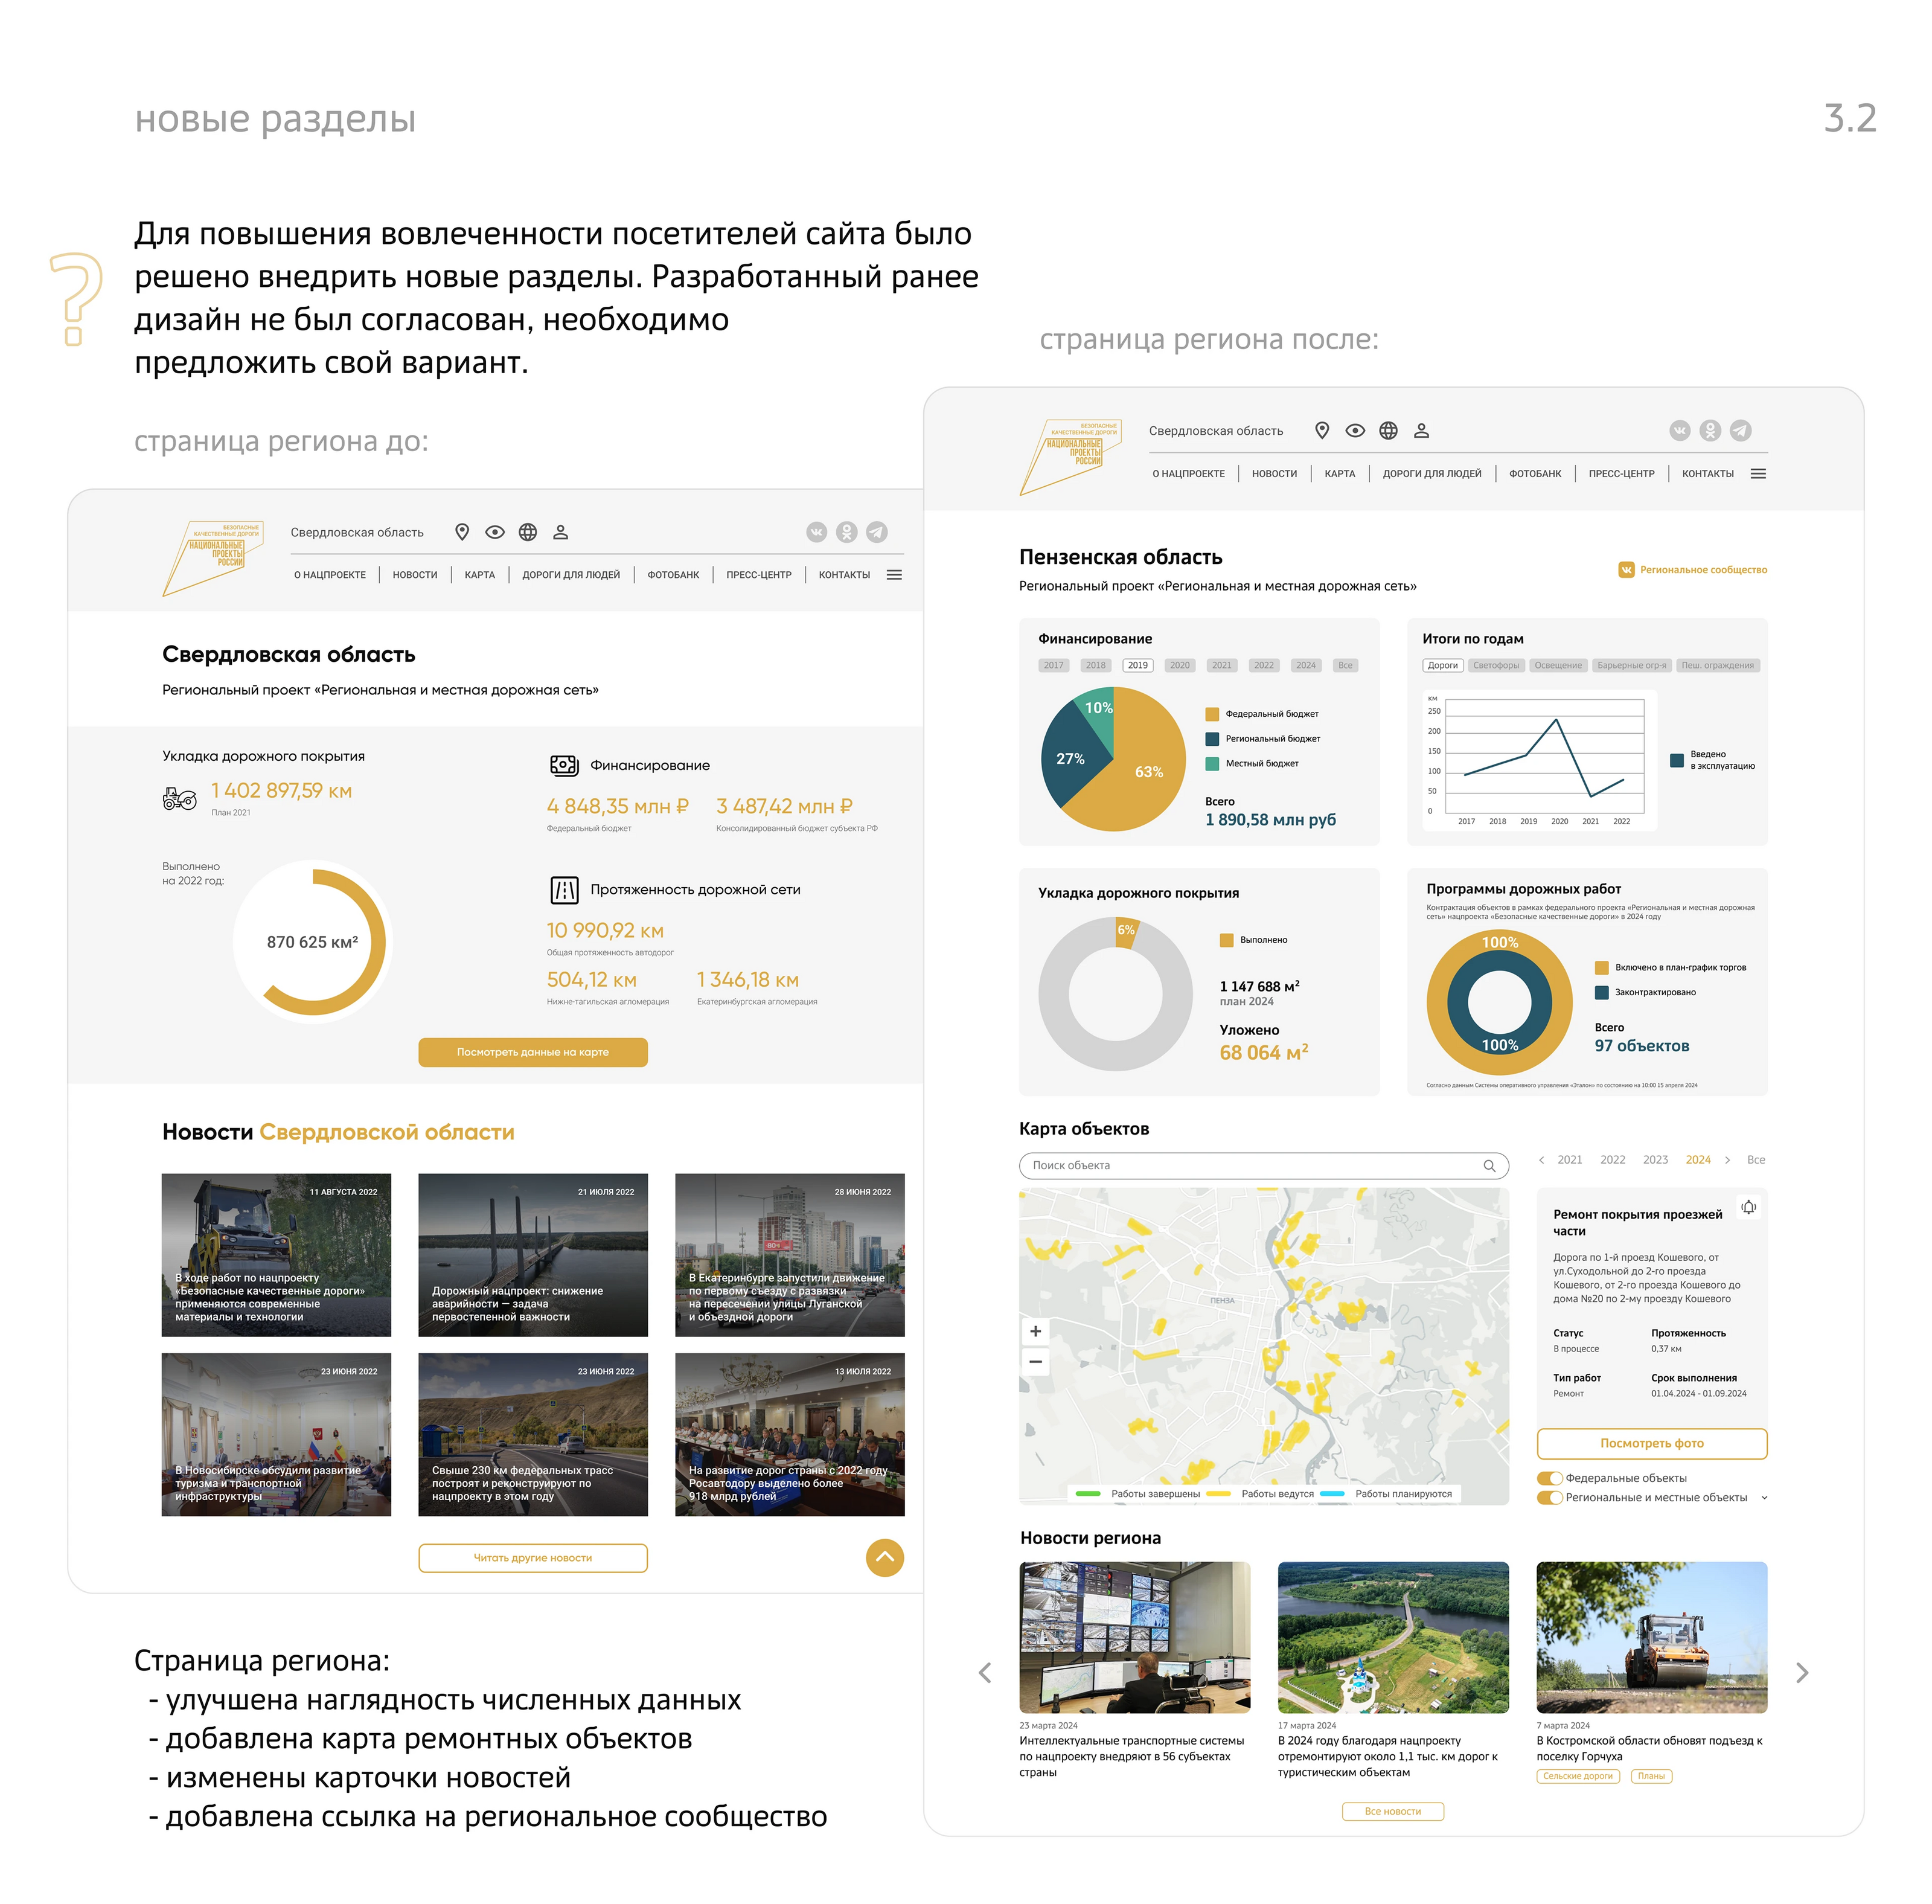Open ФОТОБАНК menu item in the right header
Viewport: 1932px width, 1904px height.
point(1535,474)
